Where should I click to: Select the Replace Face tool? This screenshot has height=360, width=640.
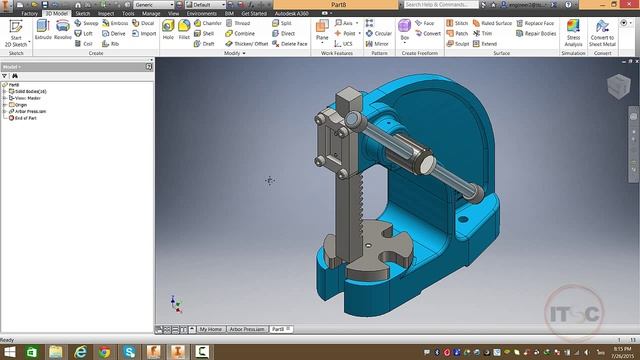[x=536, y=23]
